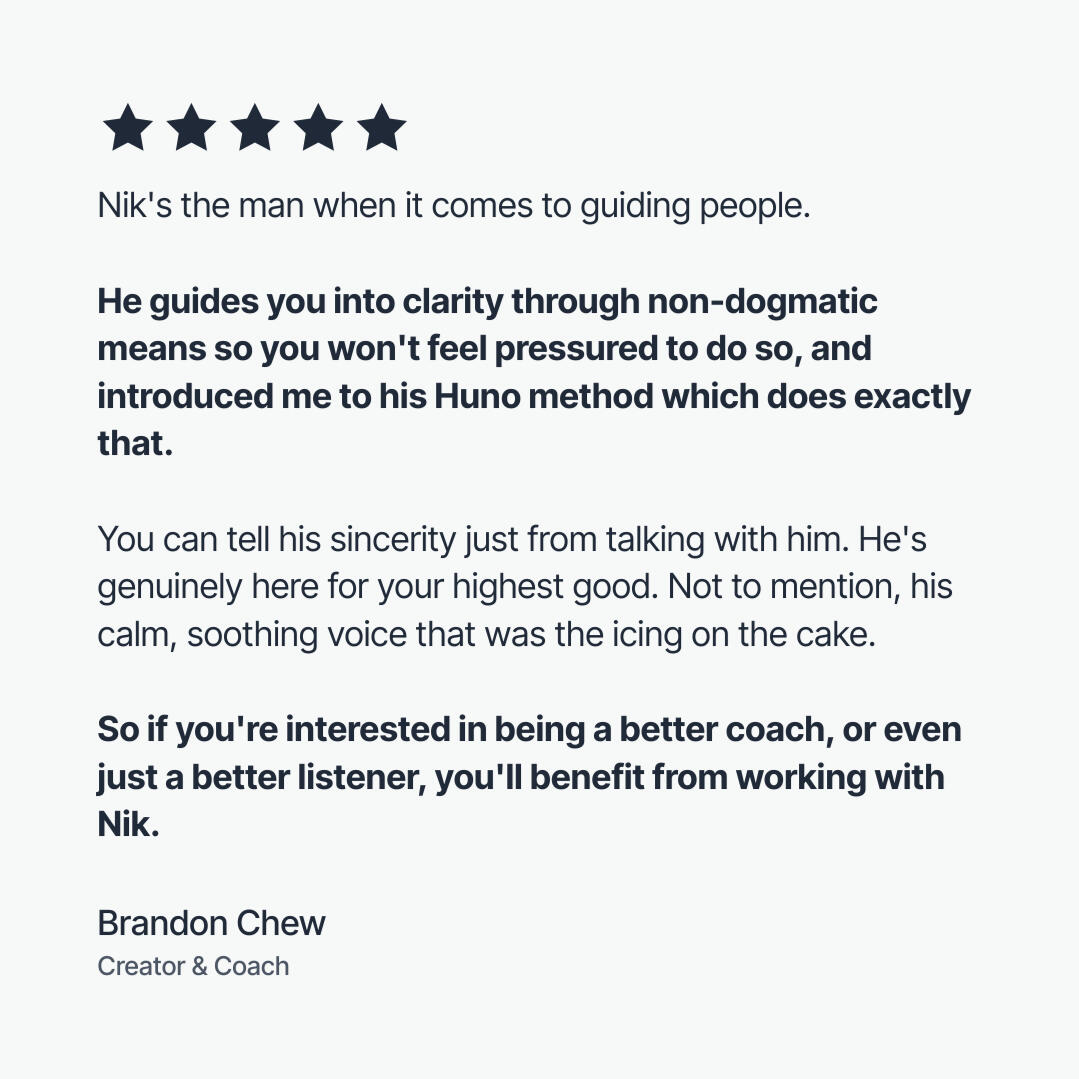Click the word "Huno" in the bold paragraph
Image resolution: width=1079 pixels, height=1079 pixels.
pyautogui.click(x=476, y=397)
